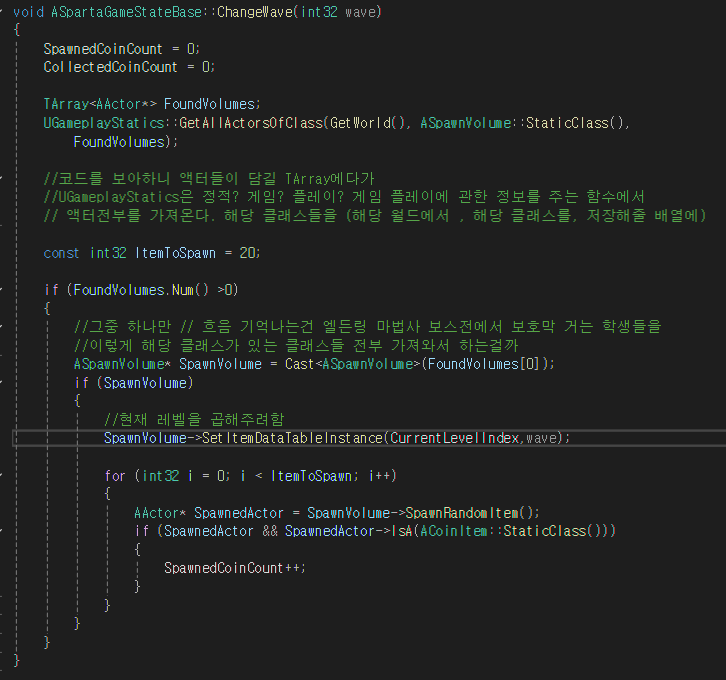
Task: Click the FoundVolumes[0] index expression
Action: coord(483,364)
